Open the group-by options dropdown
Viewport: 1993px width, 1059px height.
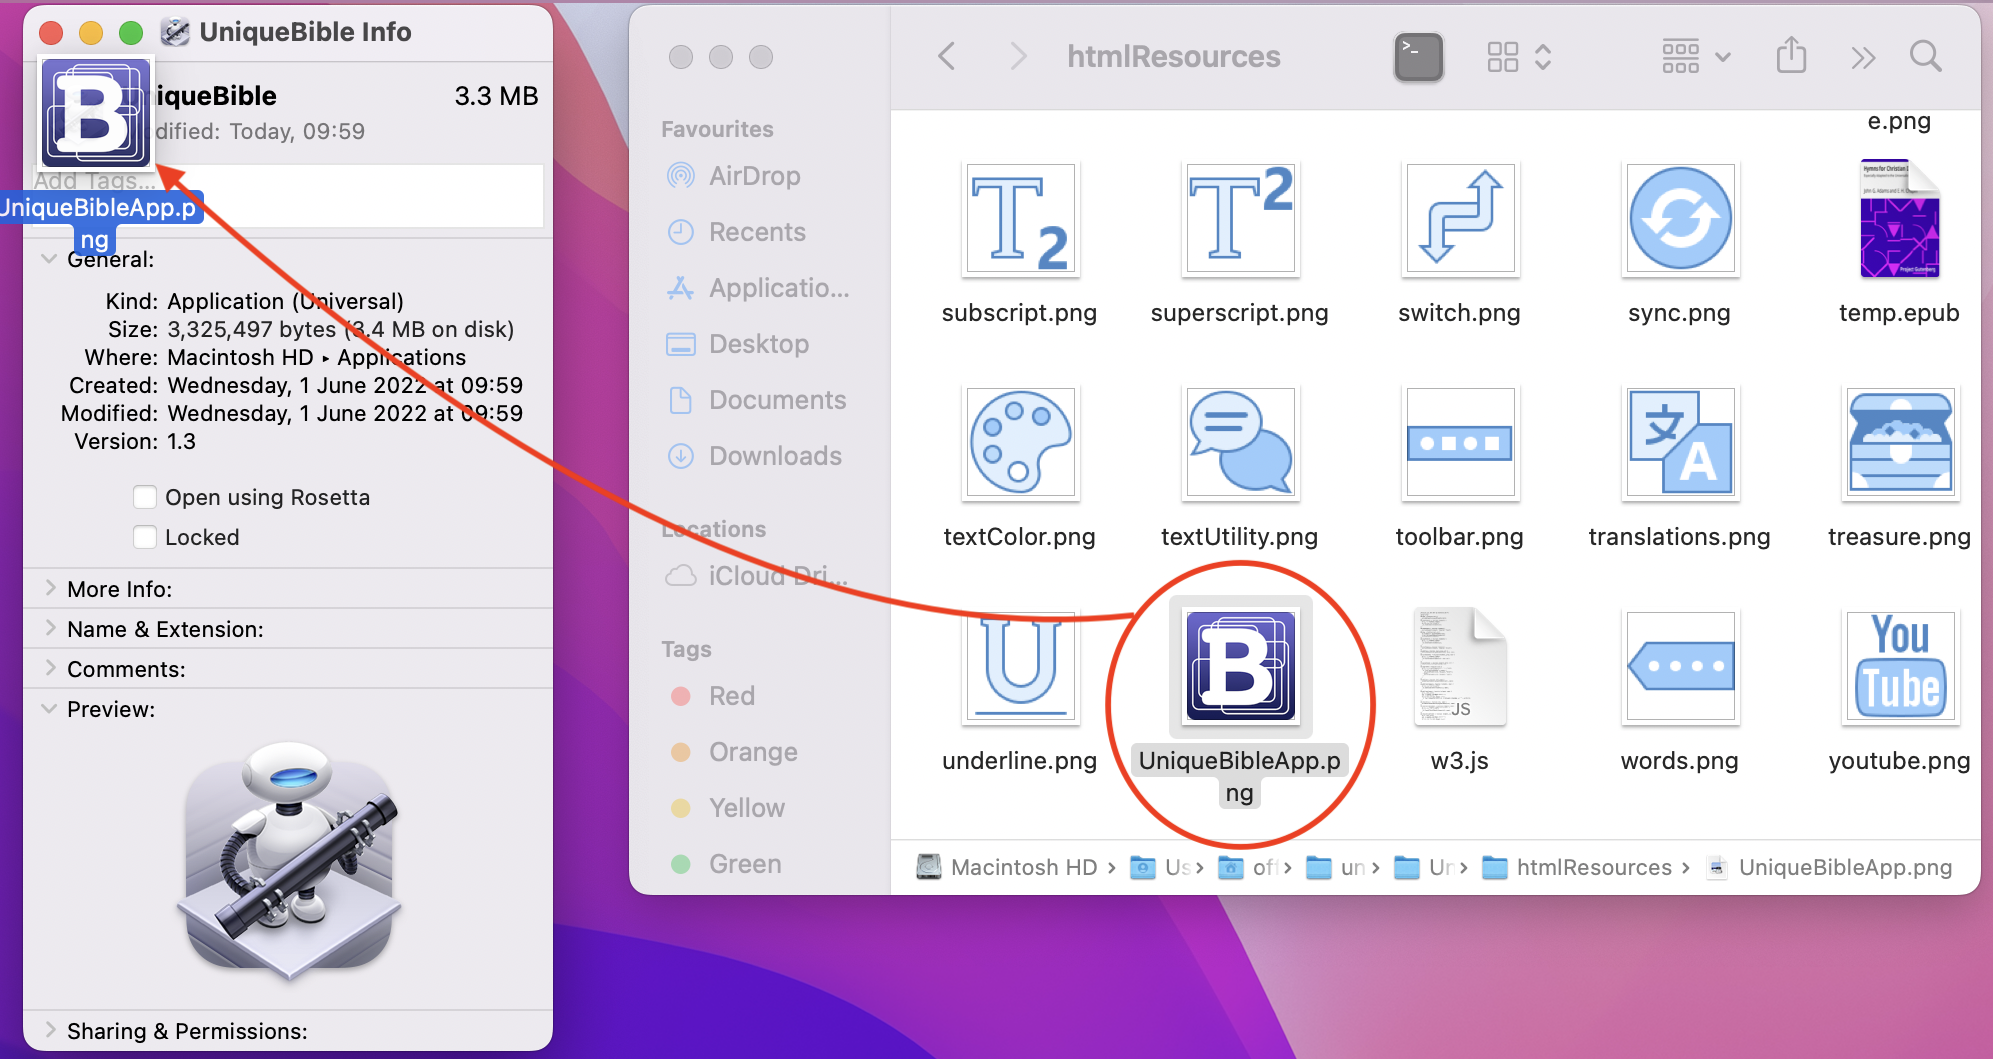coord(1696,57)
